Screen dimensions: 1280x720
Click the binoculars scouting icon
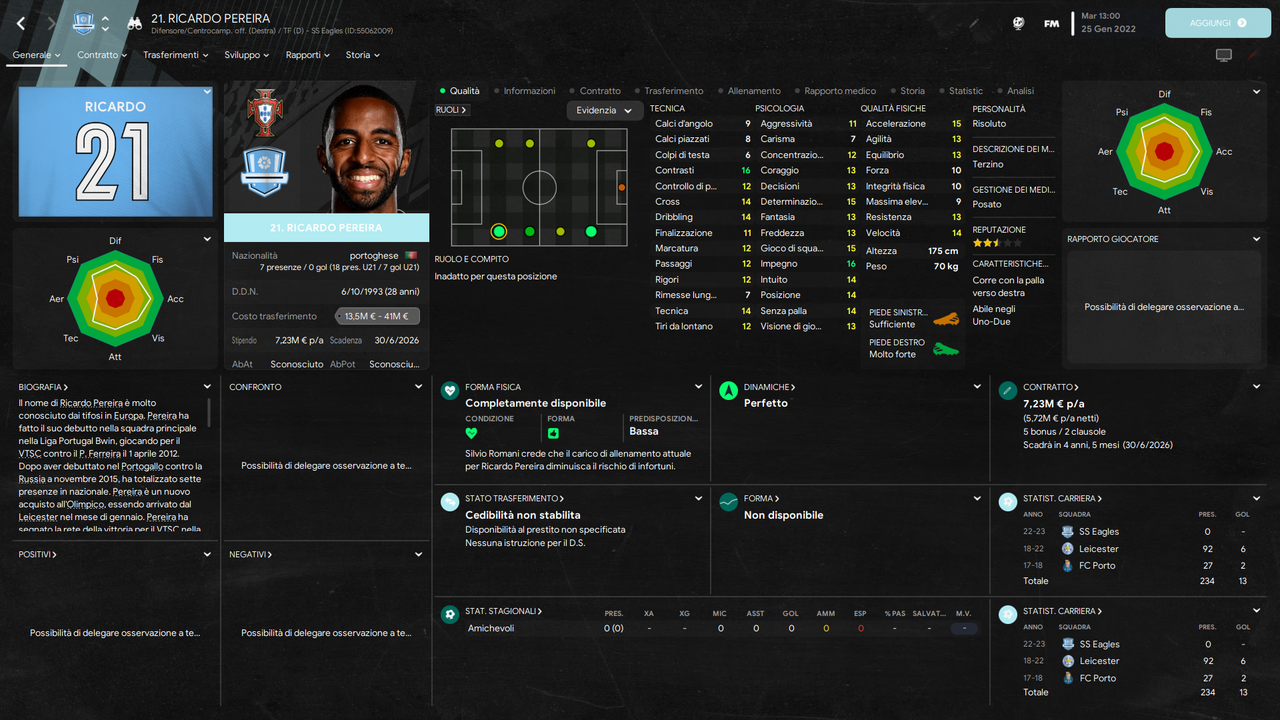134,23
